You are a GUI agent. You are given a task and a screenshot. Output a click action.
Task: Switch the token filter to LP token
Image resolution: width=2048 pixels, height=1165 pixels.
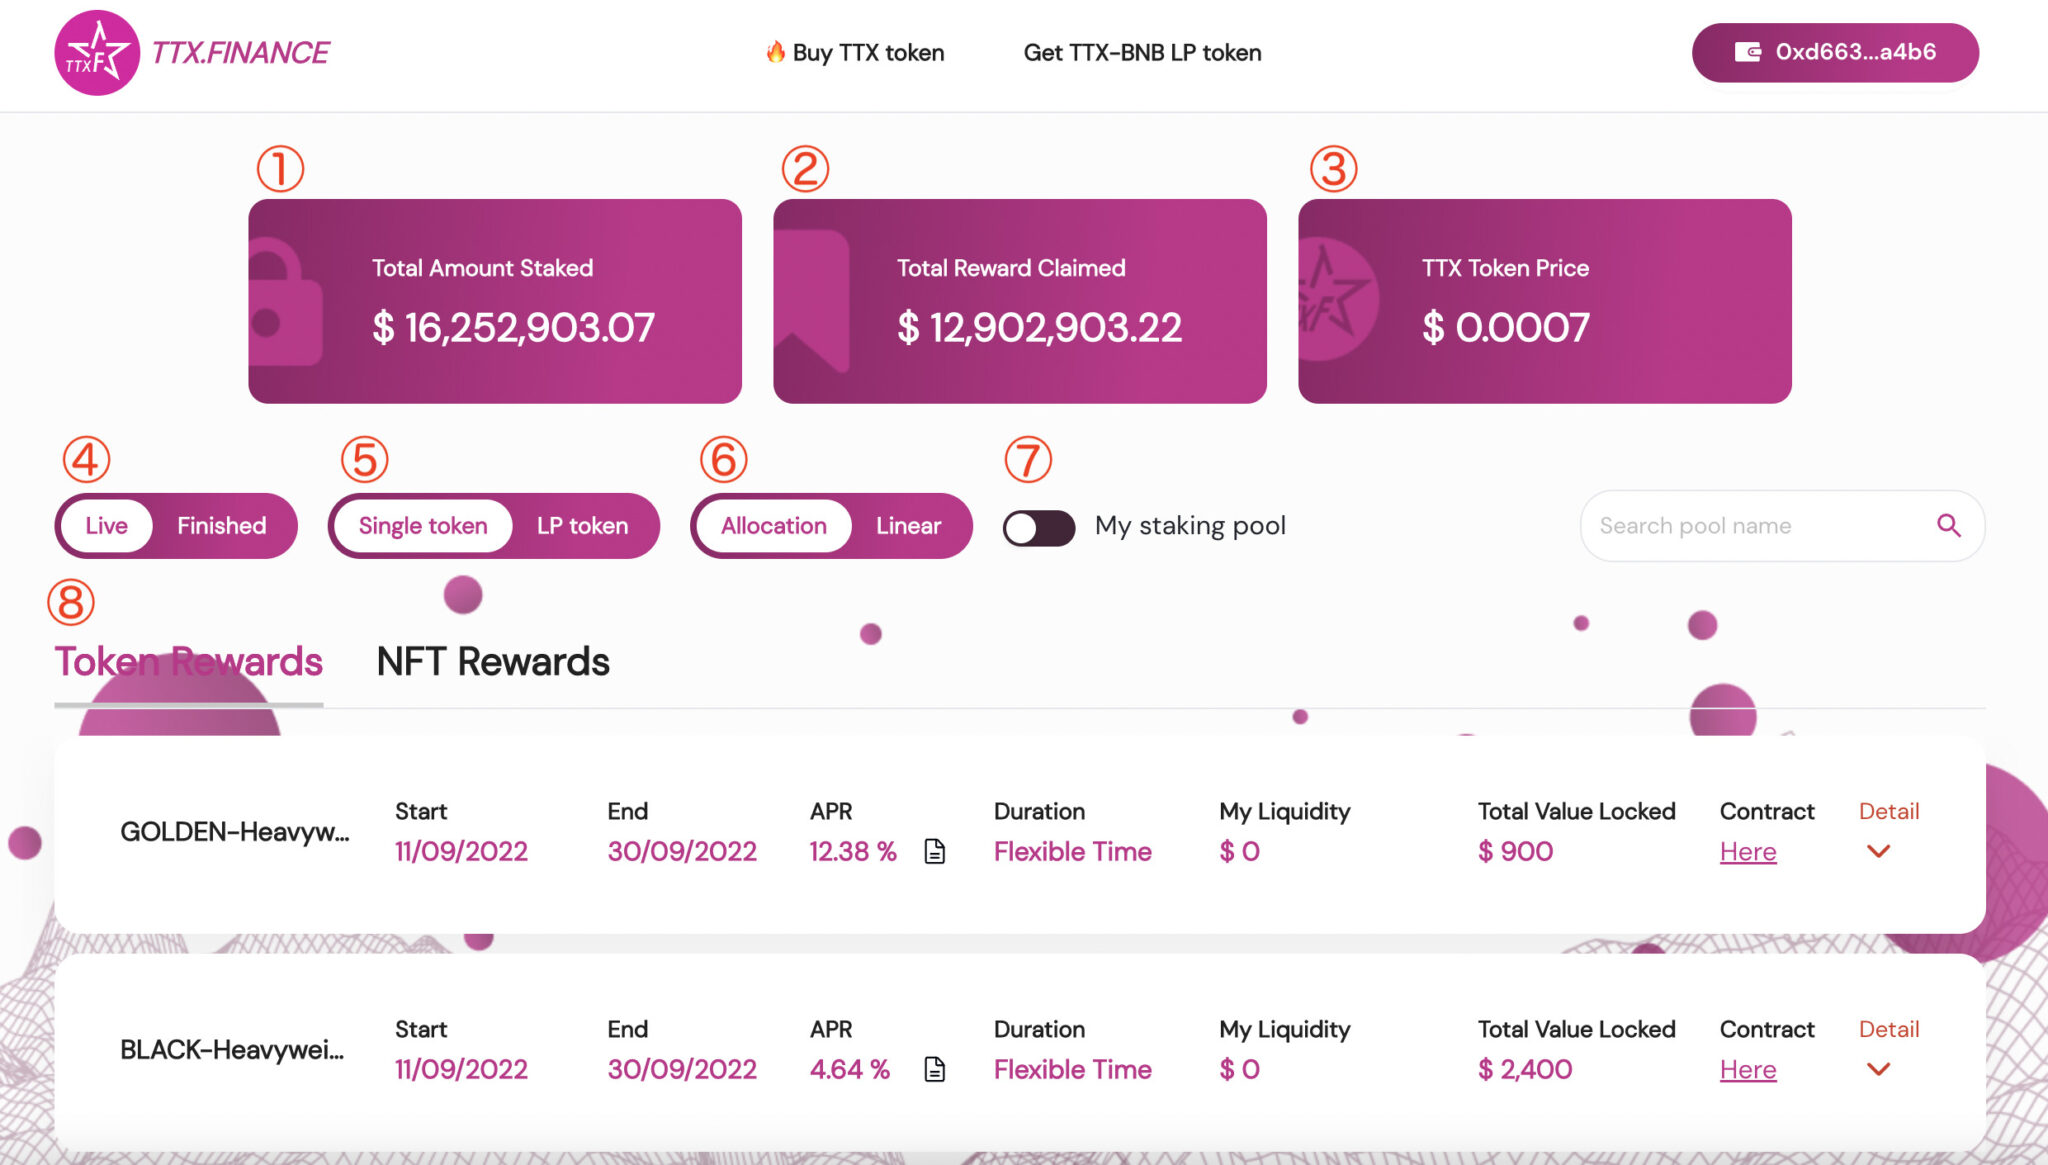pyautogui.click(x=581, y=525)
